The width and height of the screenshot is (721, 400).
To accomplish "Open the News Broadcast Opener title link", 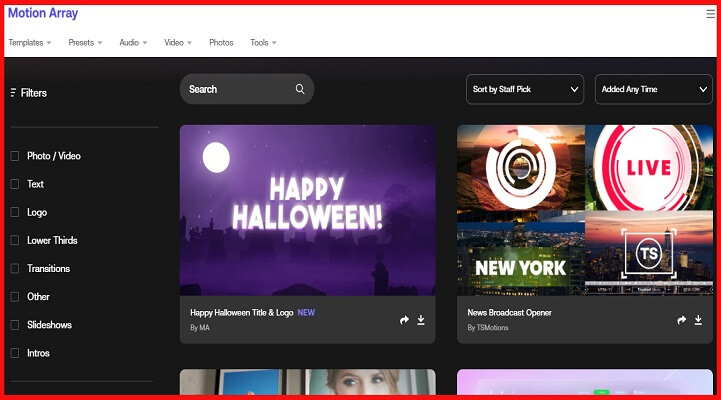I will click(509, 313).
